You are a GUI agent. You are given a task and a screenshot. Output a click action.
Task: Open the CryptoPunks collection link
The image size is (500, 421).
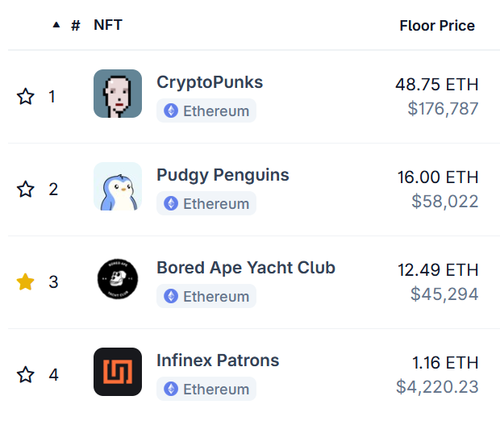pyautogui.click(x=210, y=82)
